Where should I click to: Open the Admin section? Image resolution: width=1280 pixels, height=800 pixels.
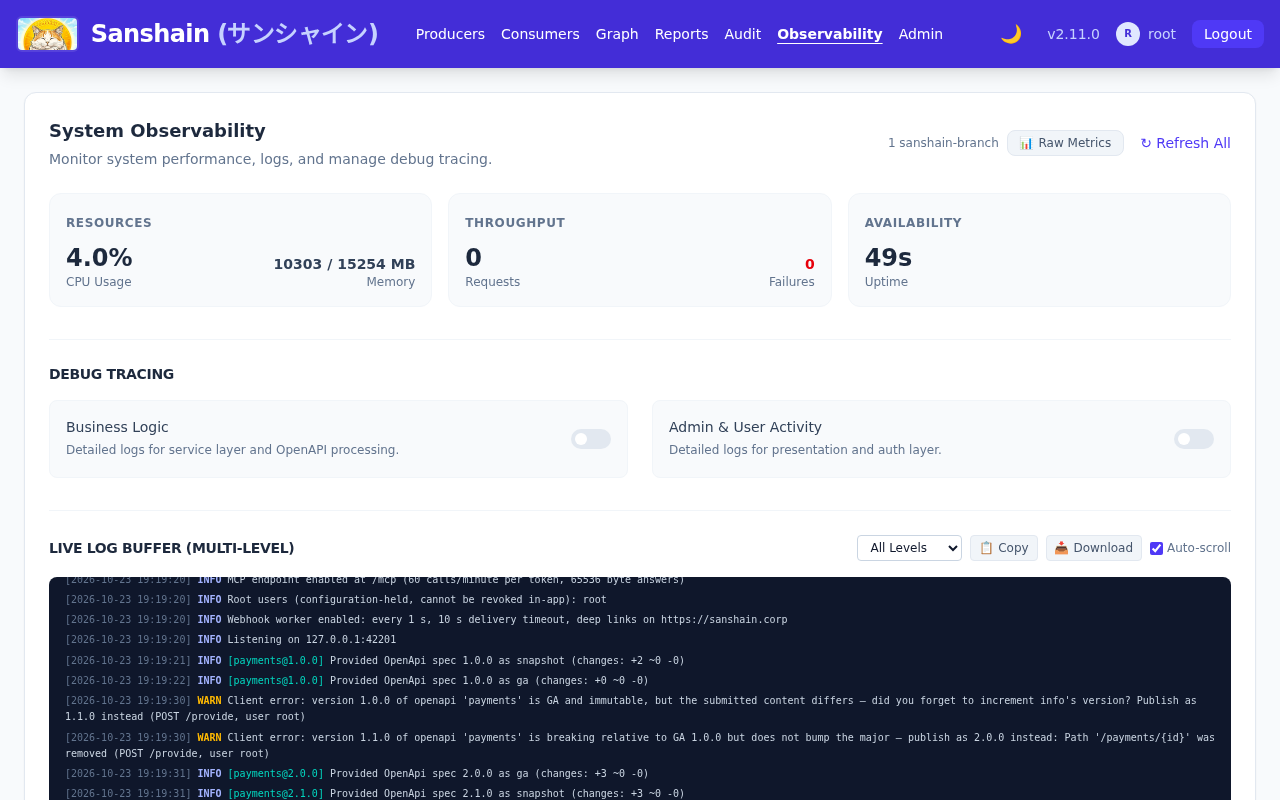921,34
